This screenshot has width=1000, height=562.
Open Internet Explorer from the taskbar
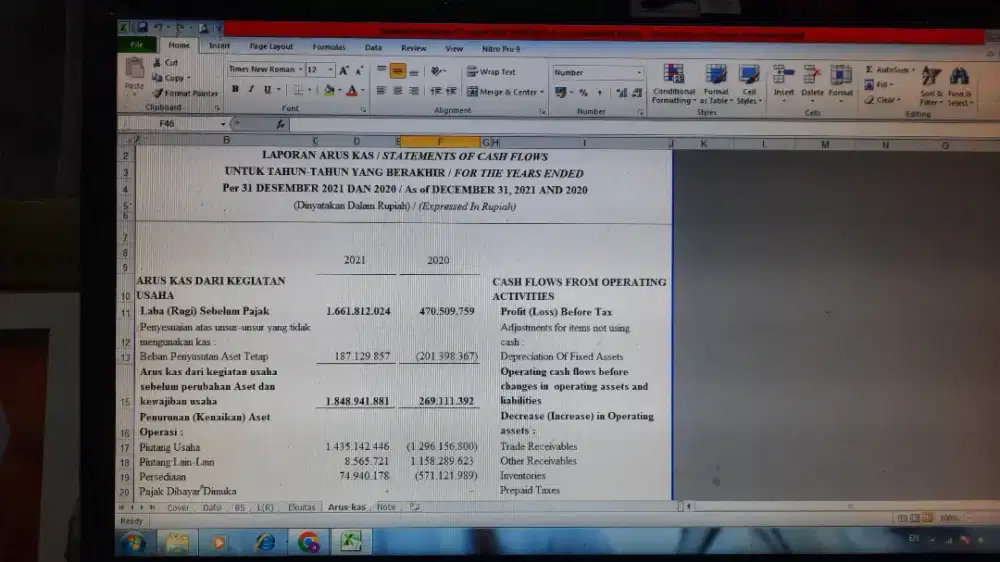click(x=265, y=542)
